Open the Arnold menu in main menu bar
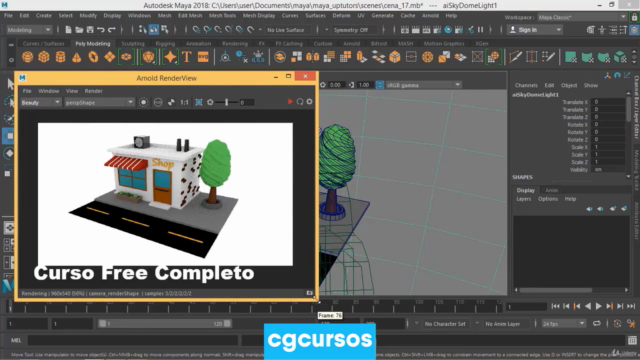The image size is (640, 360). (430, 16)
